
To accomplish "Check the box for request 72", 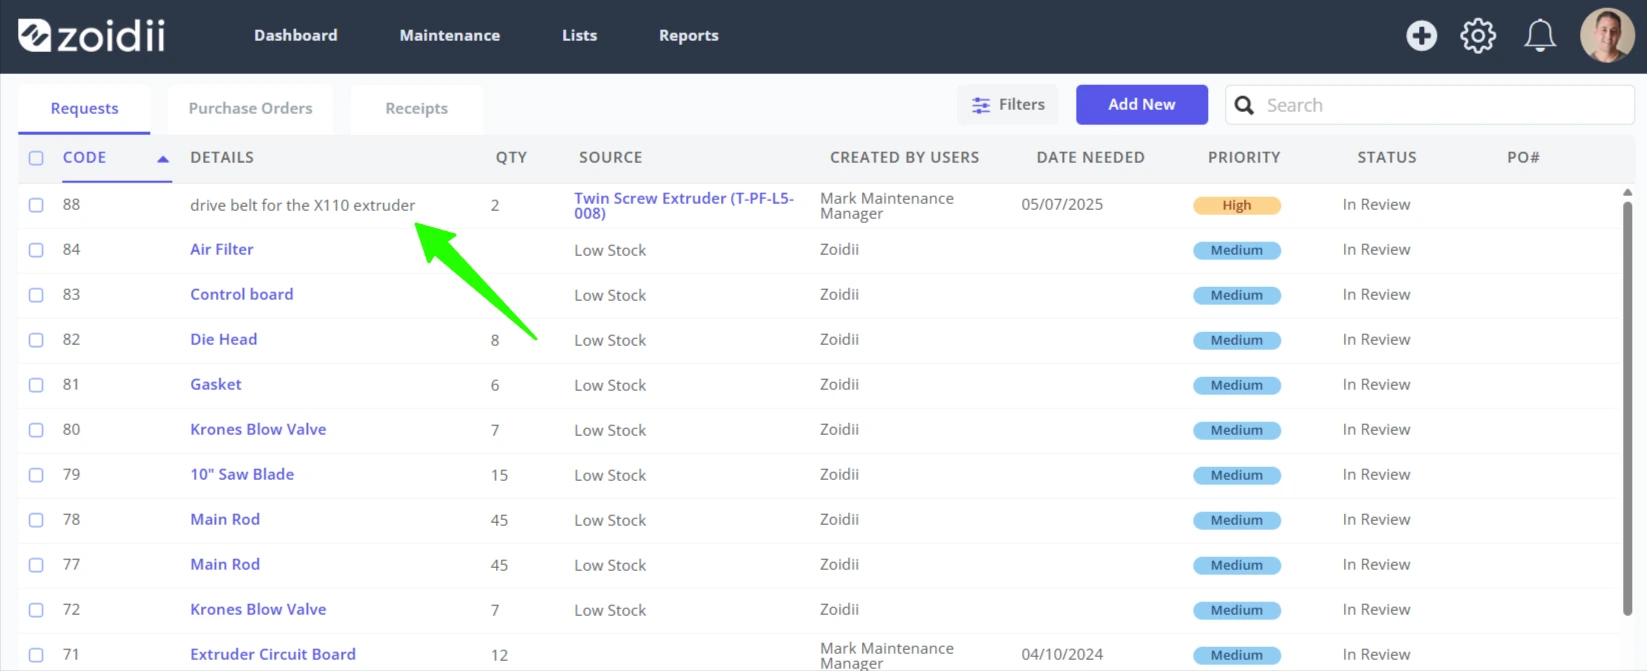I will 36,610.
